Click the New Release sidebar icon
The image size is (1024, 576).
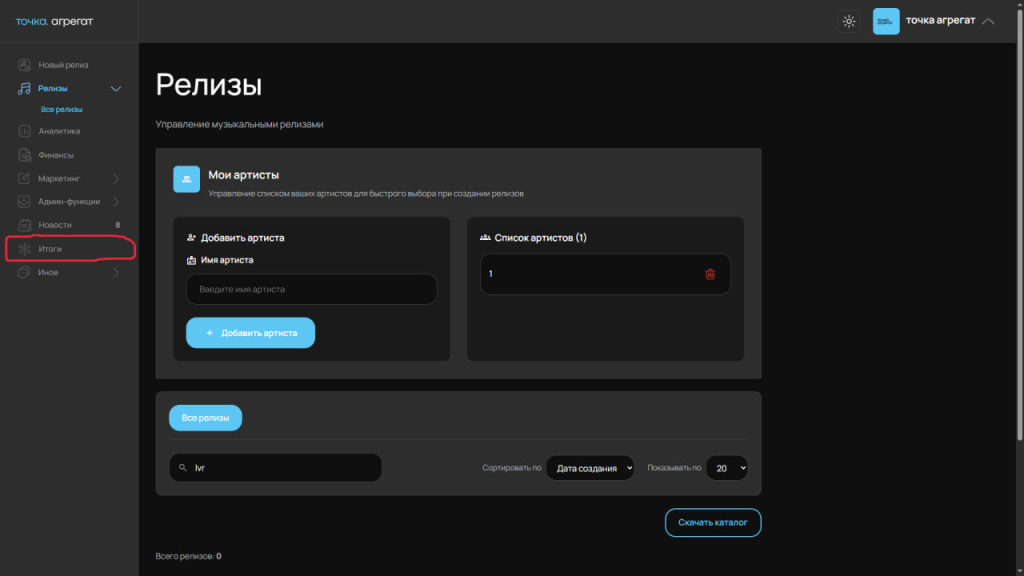click(25, 65)
